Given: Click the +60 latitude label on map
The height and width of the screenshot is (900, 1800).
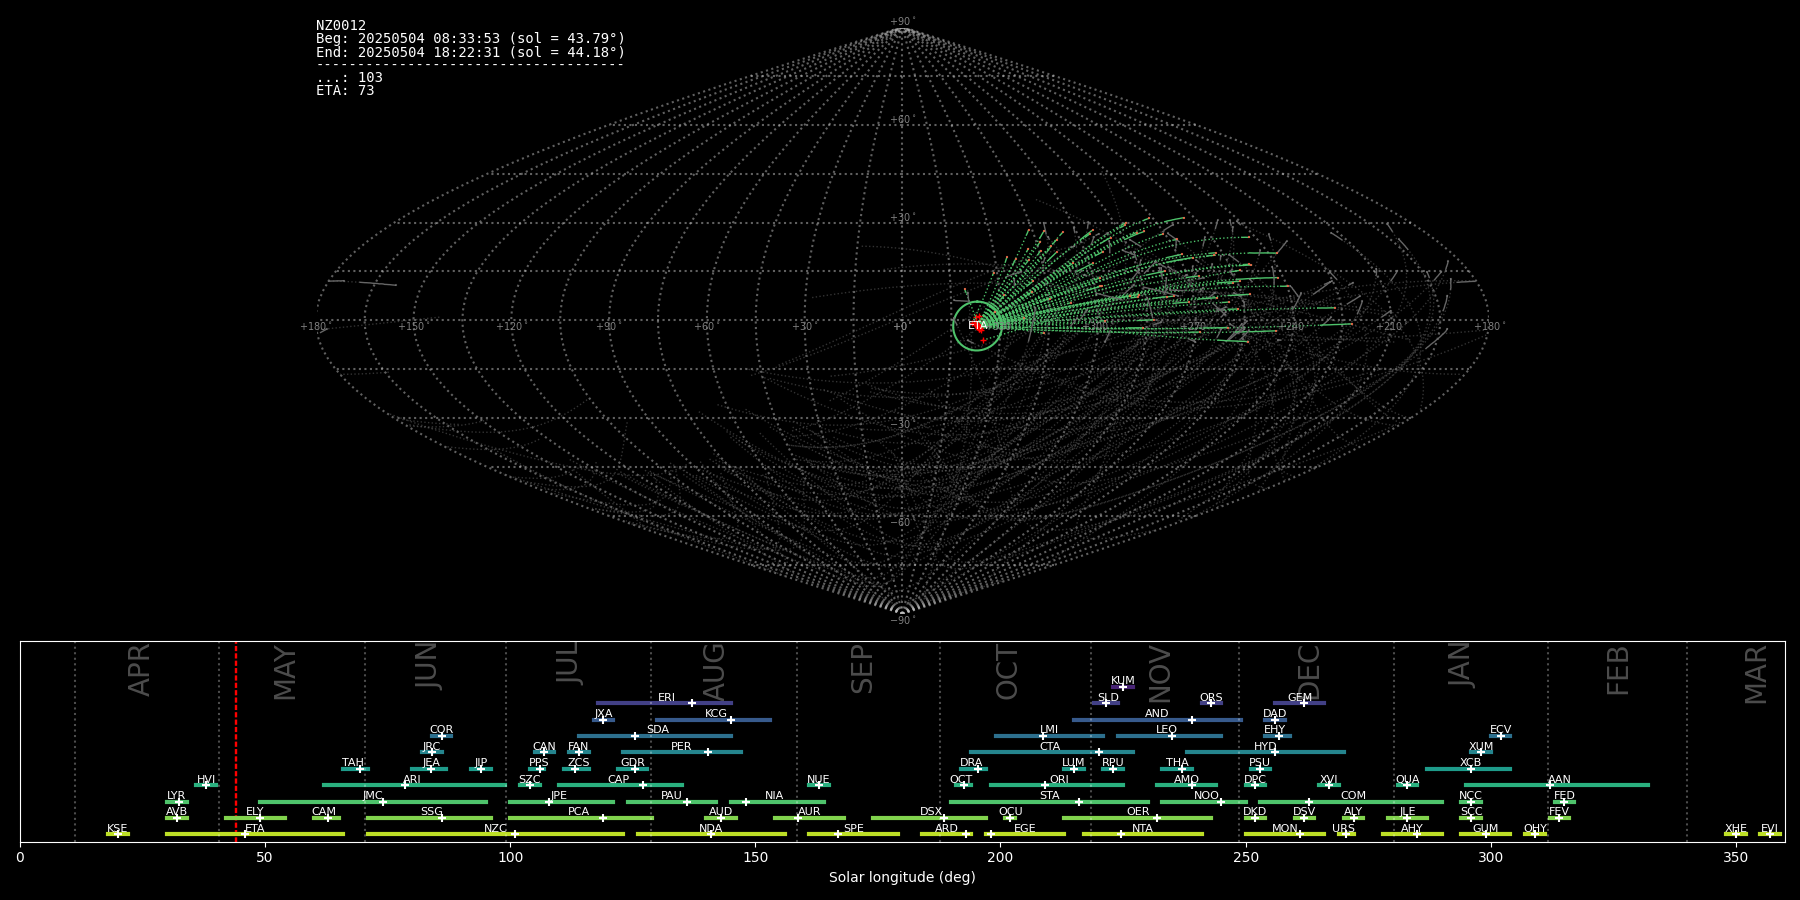Looking at the screenshot, I should coord(902,120).
